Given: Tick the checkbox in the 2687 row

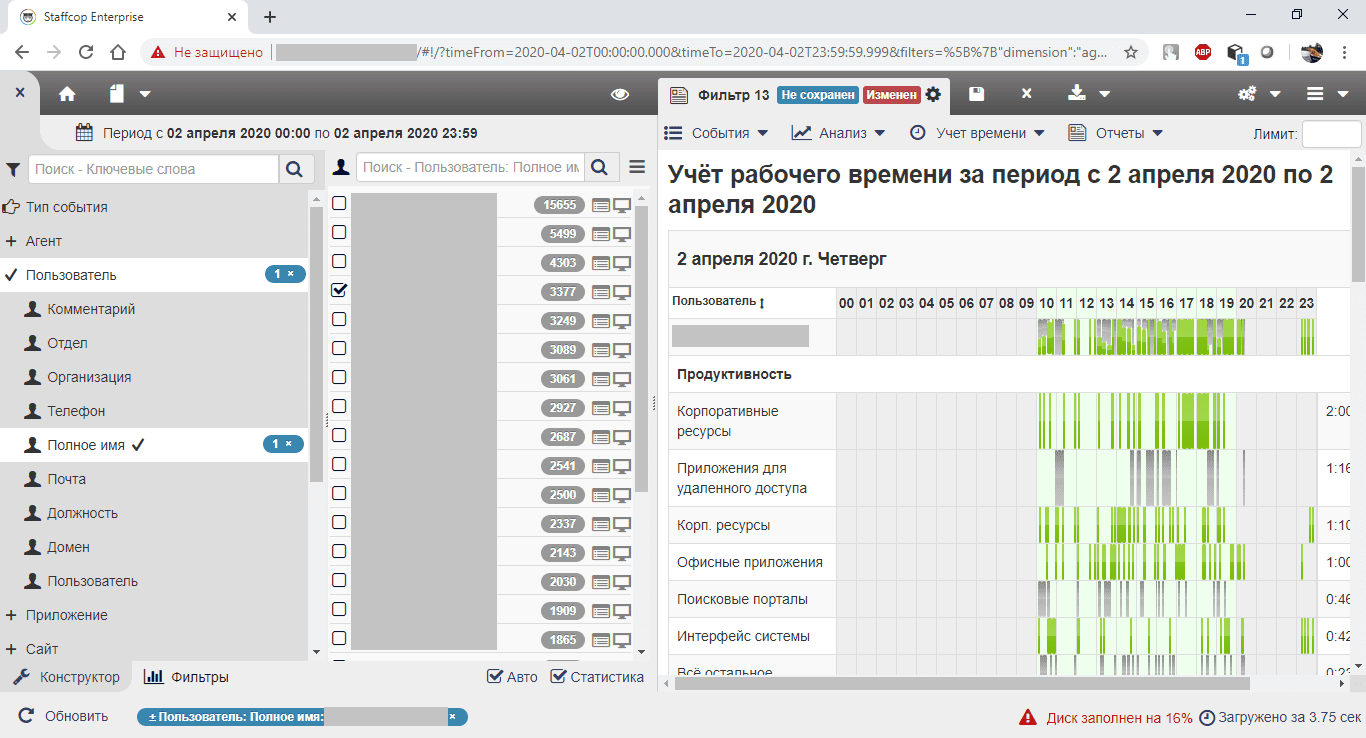Looking at the screenshot, I should tap(339, 435).
